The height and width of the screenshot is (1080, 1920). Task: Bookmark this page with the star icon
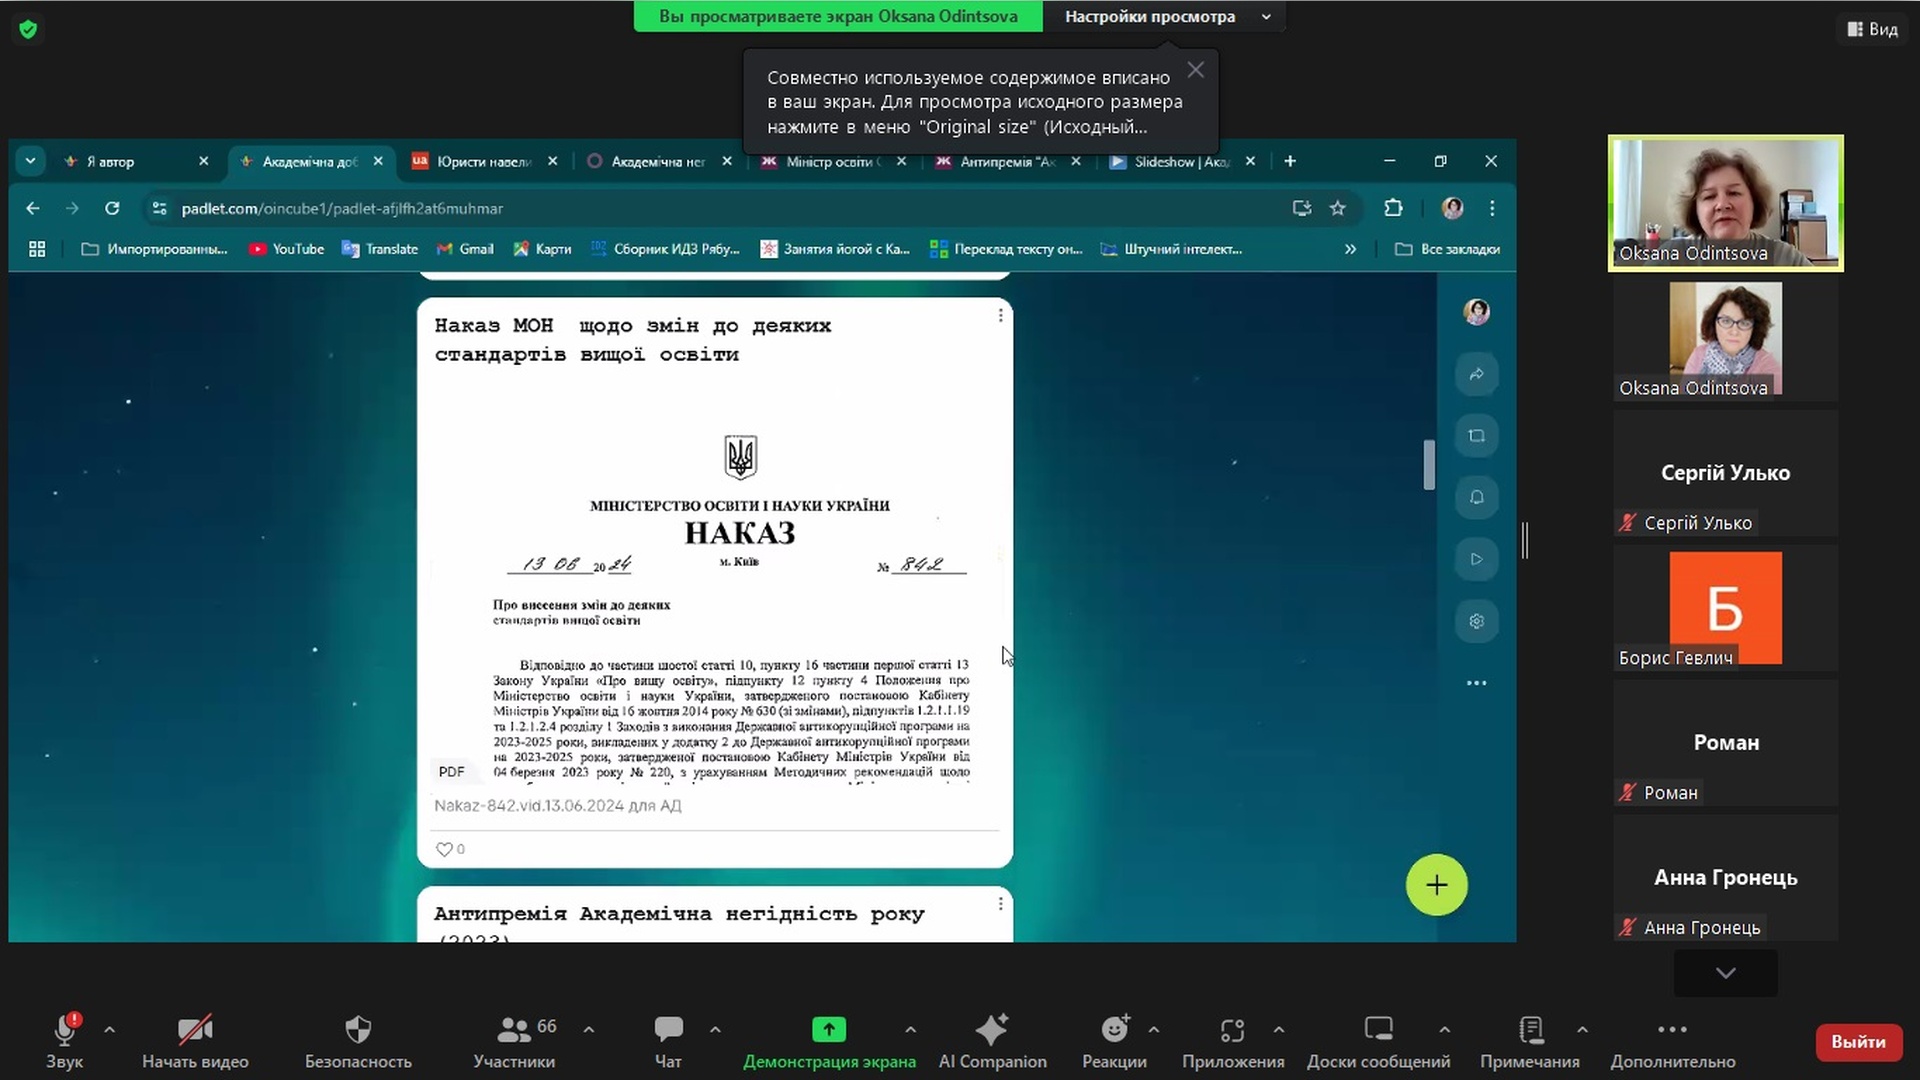coord(1338,208)
